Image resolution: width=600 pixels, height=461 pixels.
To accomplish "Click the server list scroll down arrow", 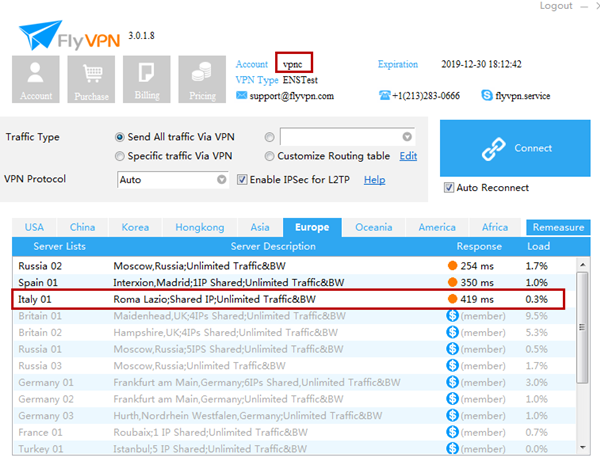I will coord(582,447).
